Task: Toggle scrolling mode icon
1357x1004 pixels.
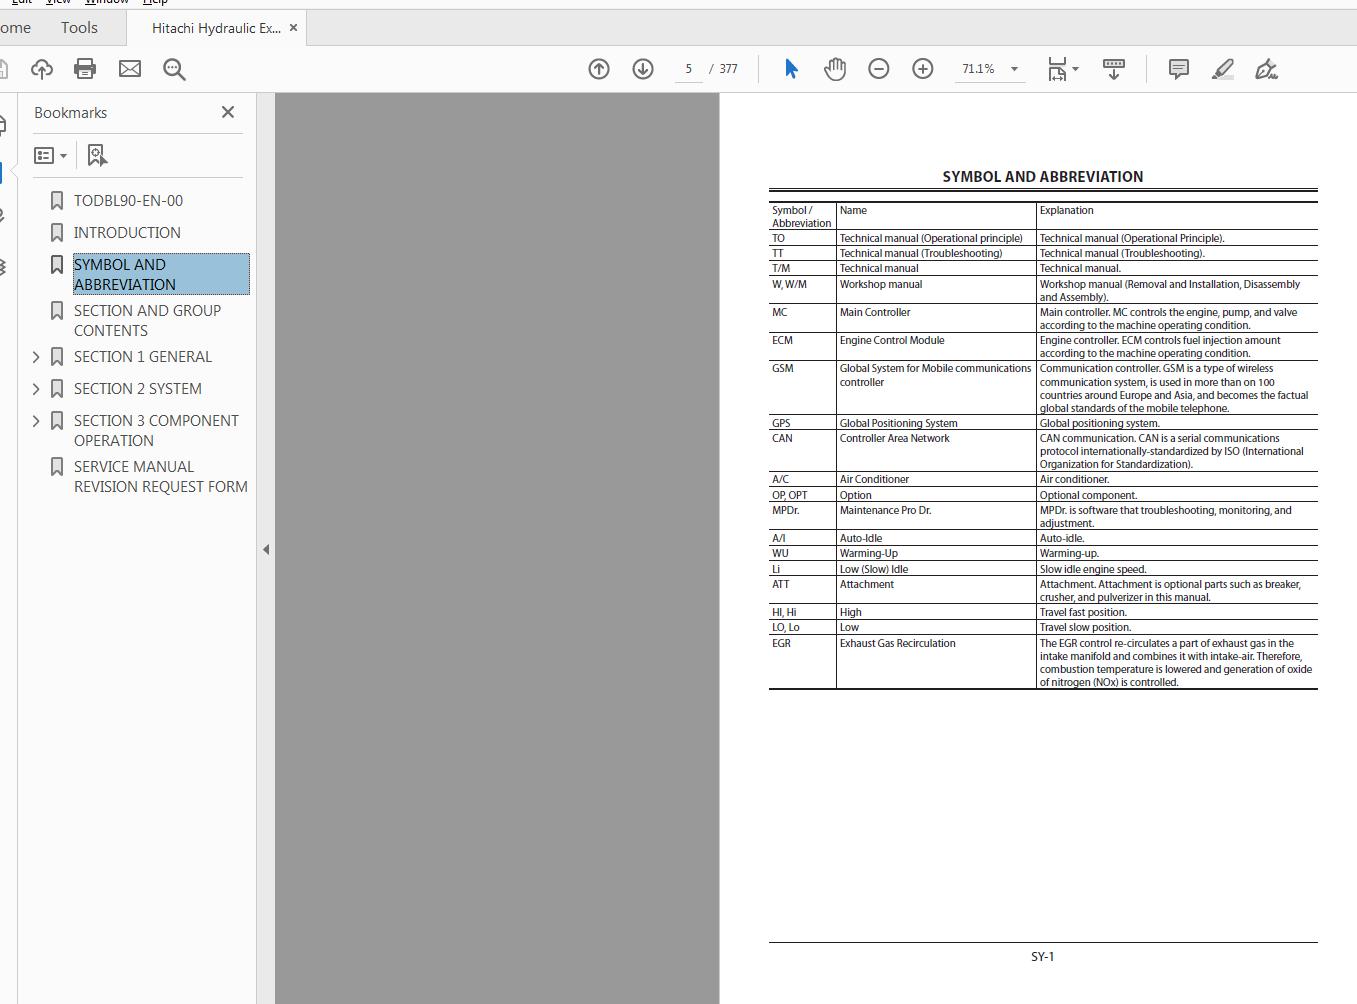Action: pyautogui.click(x=1114, y=69)
